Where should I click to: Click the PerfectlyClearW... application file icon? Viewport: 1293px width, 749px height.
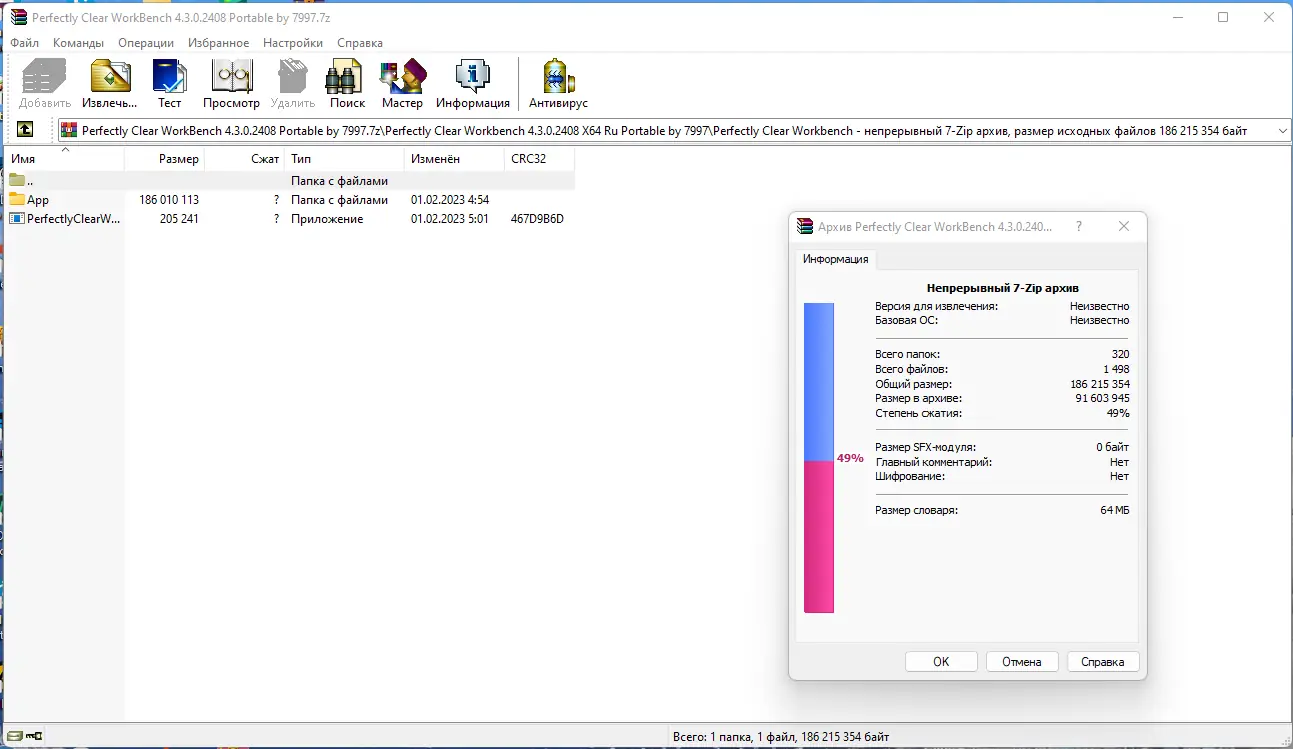17,219
